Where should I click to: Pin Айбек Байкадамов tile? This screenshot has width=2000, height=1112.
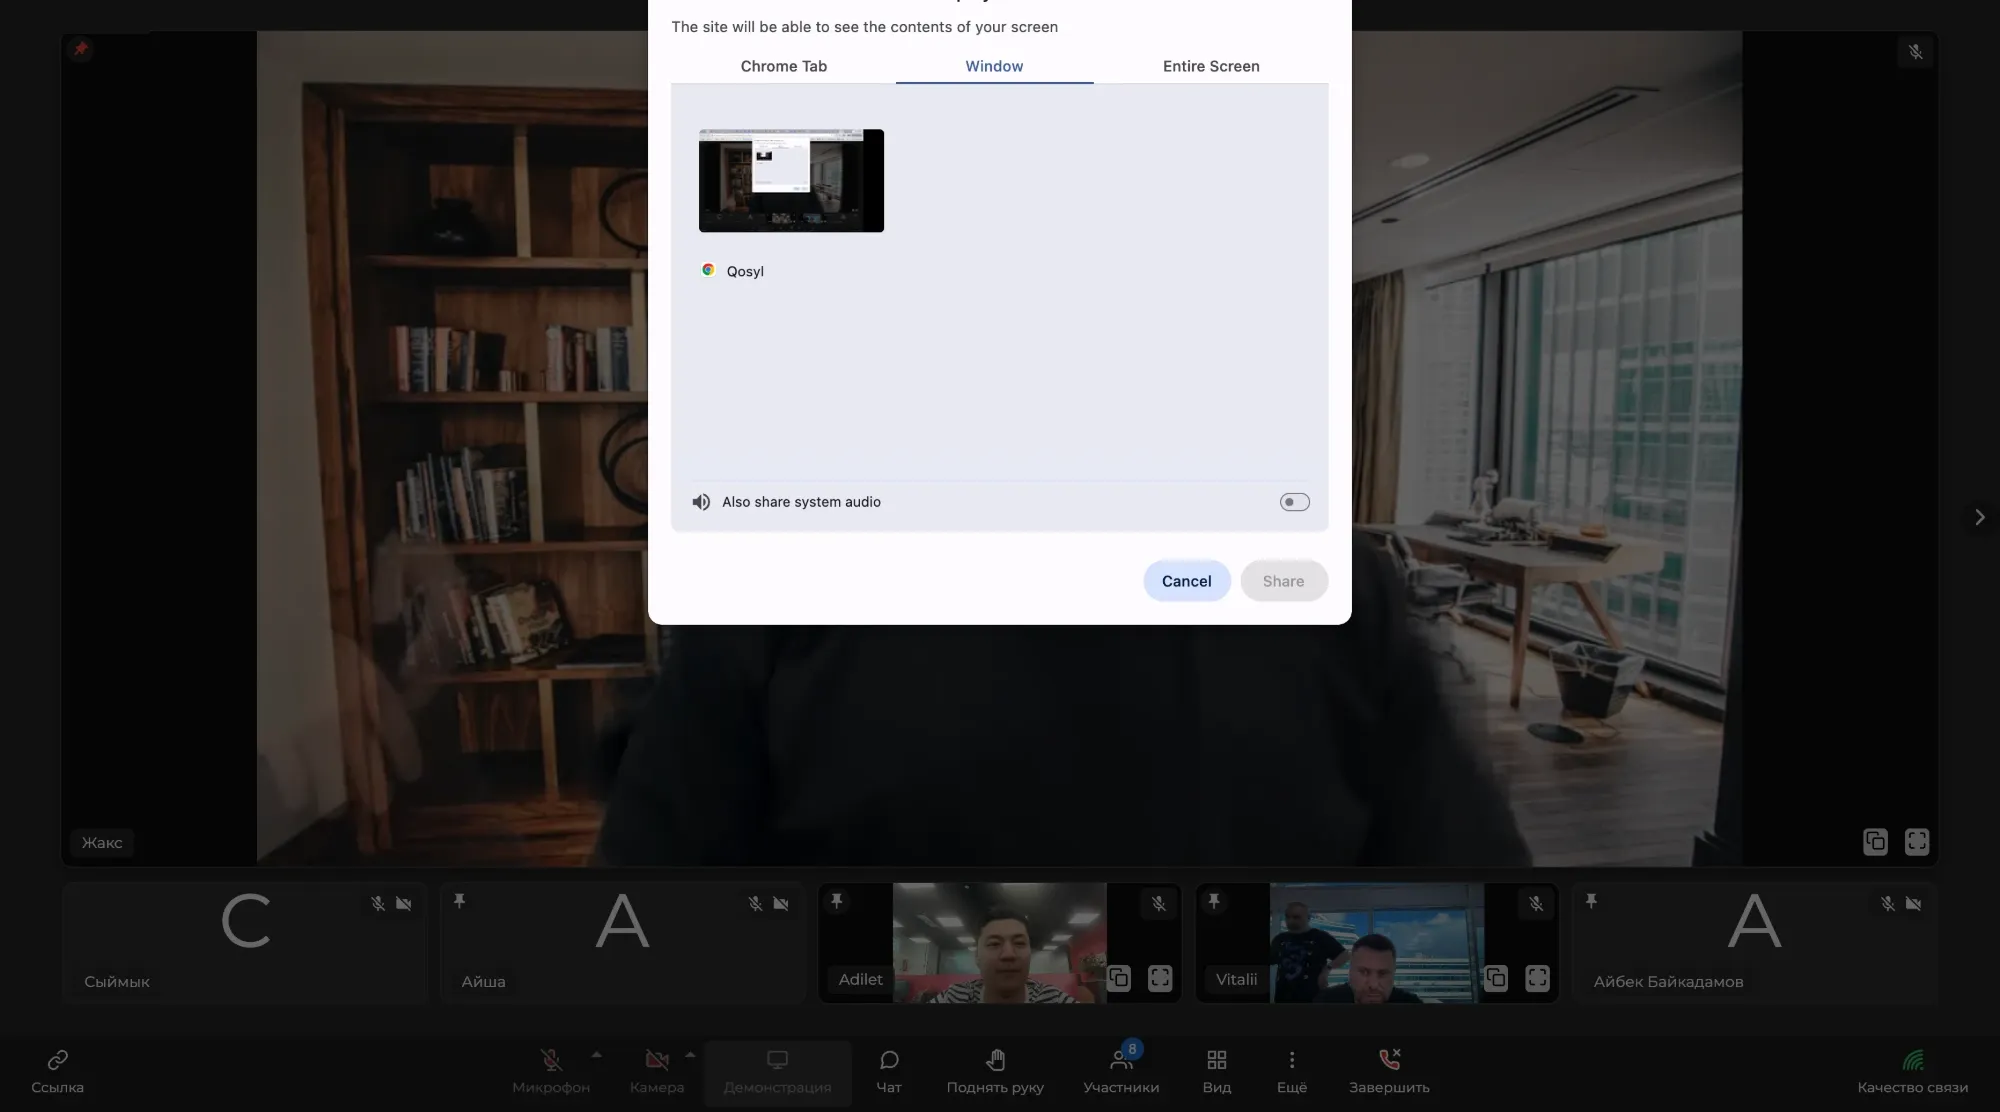1590,901
